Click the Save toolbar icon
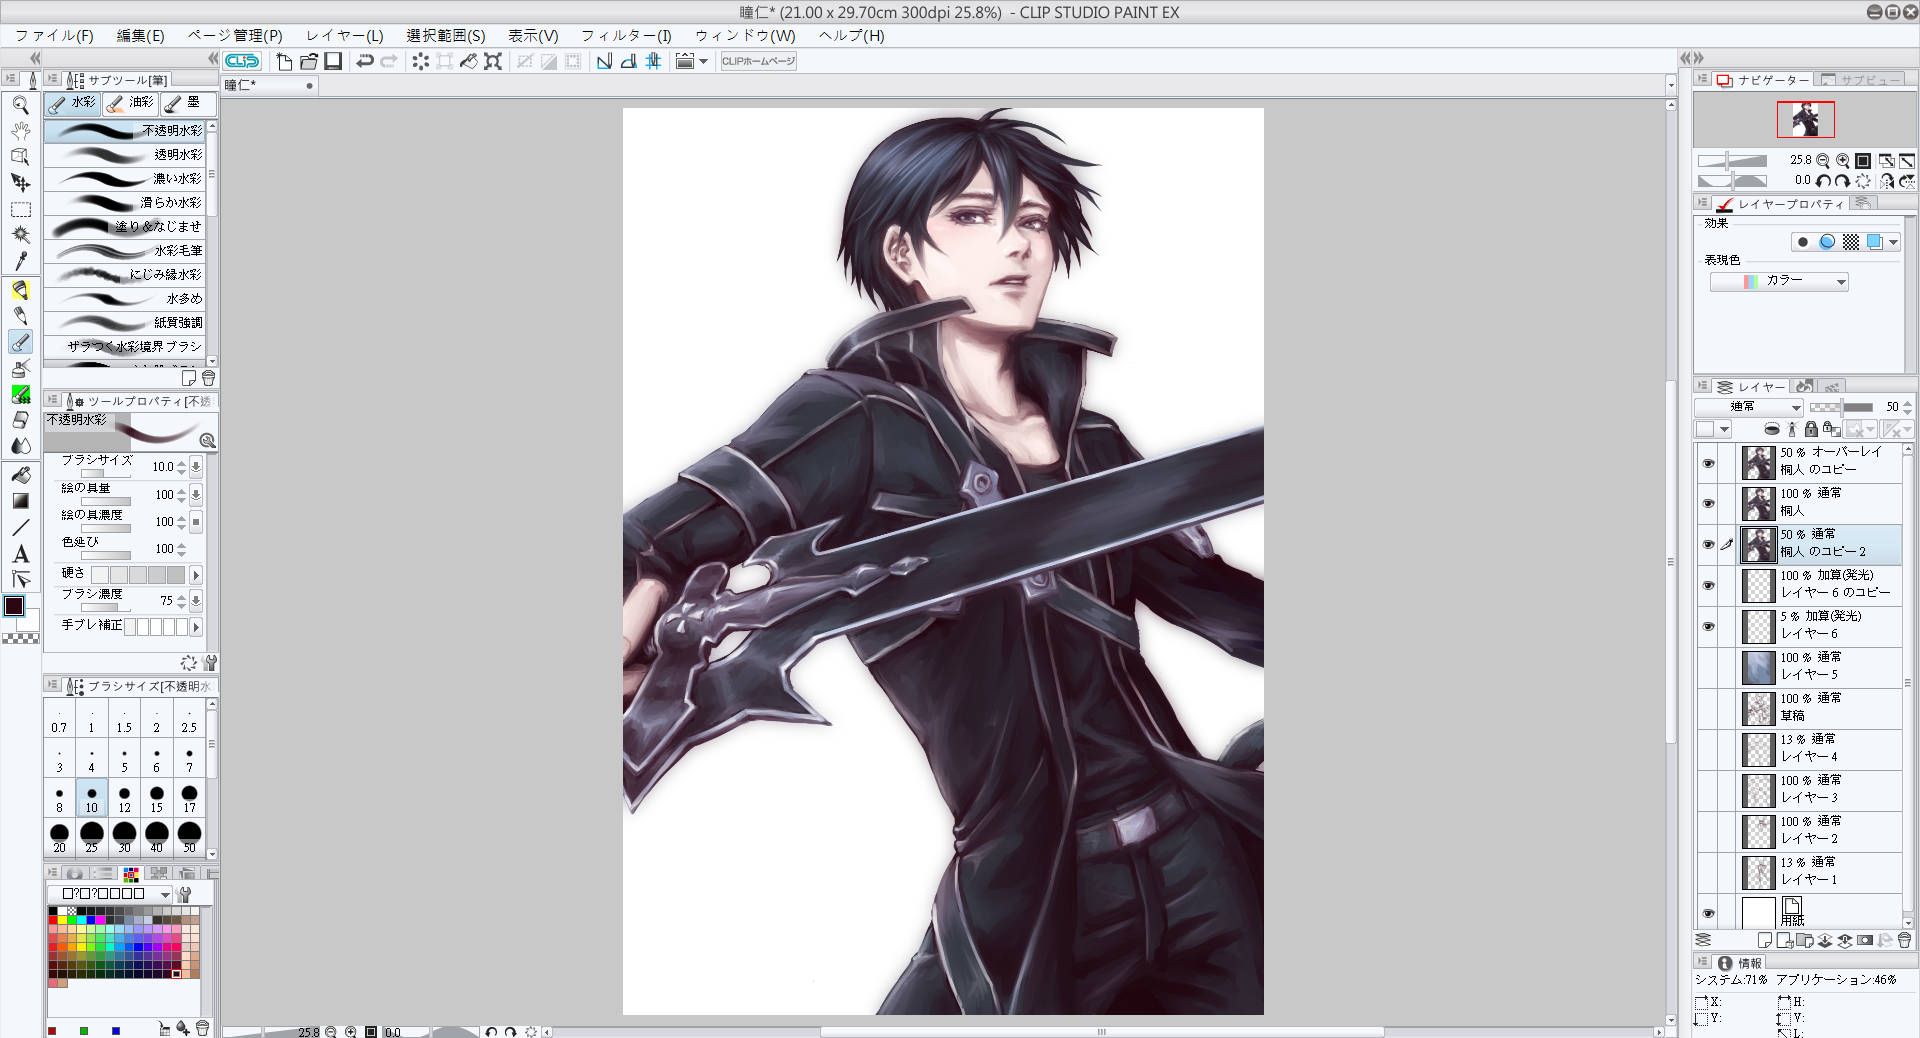The height and width of the screenshot is (1038, 1920). point(333,61)
